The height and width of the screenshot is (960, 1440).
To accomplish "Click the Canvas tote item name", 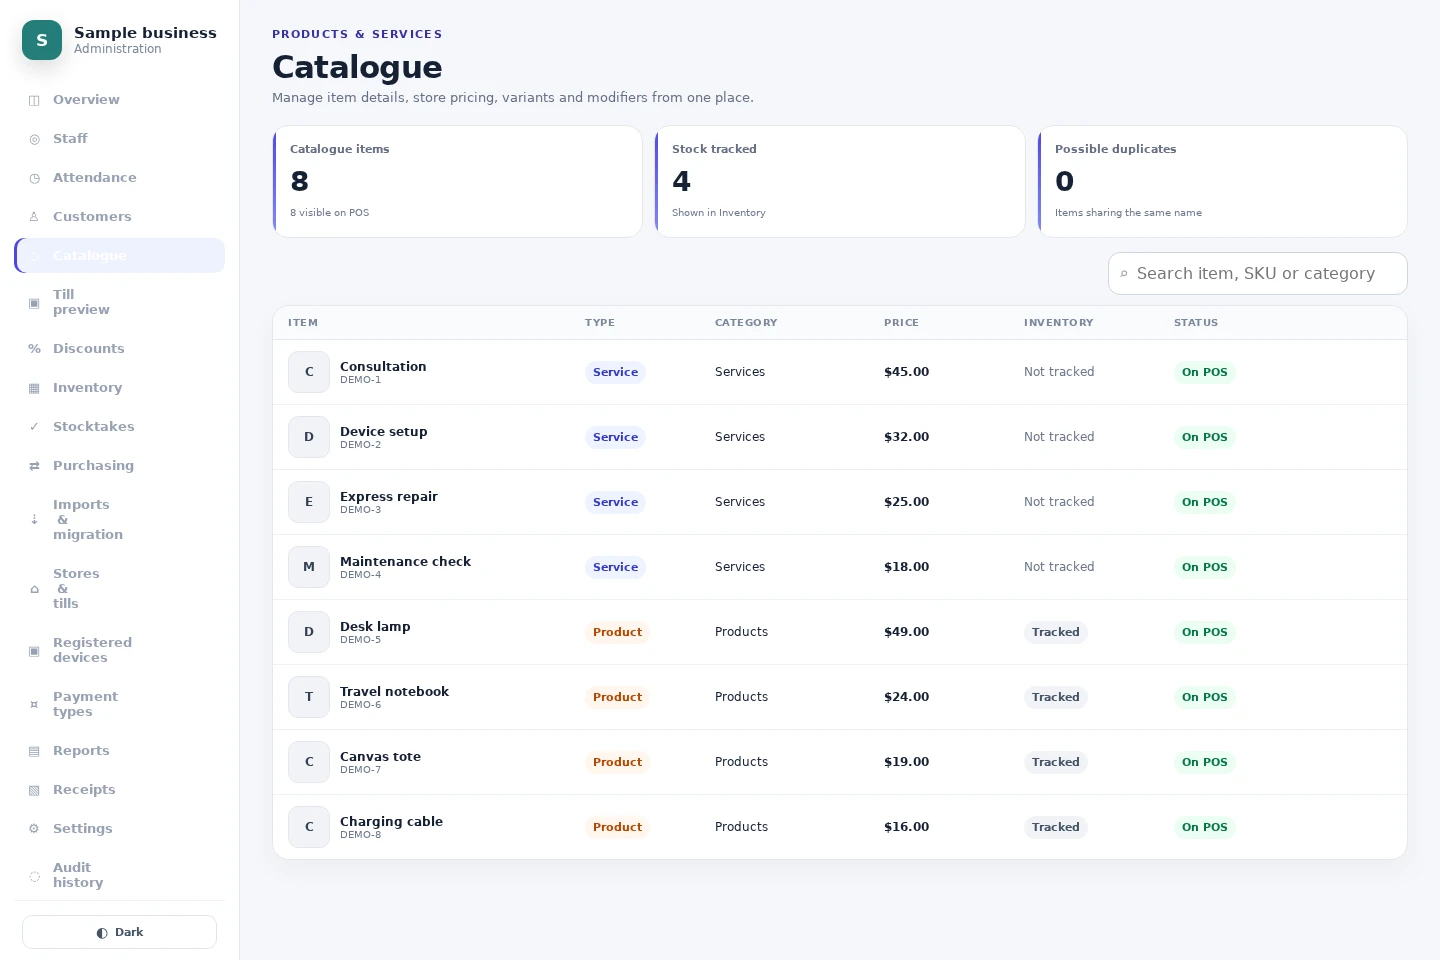I will 380,757.
